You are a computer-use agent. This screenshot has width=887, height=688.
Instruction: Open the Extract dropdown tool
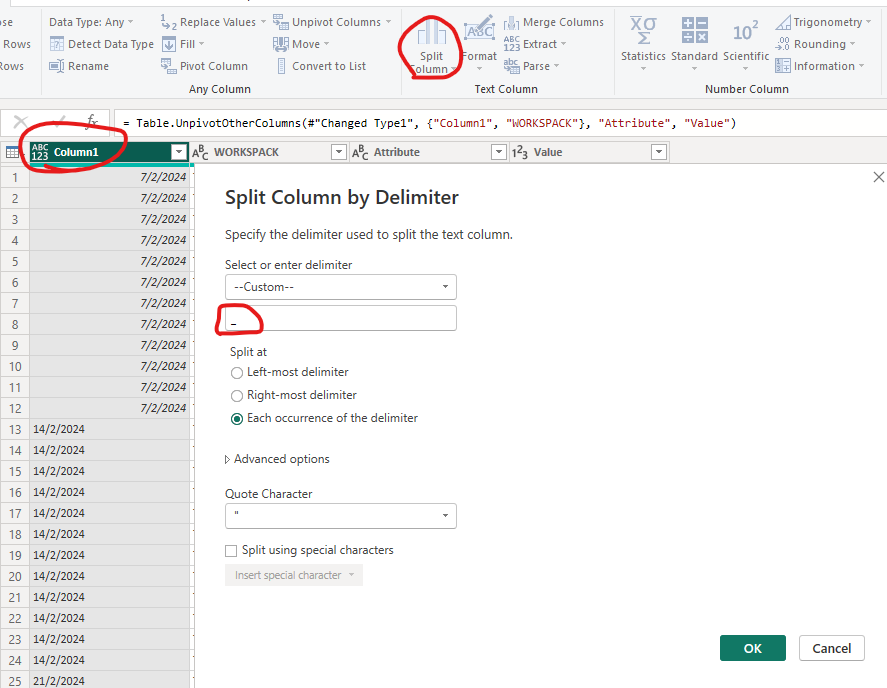tap(535, 44)
